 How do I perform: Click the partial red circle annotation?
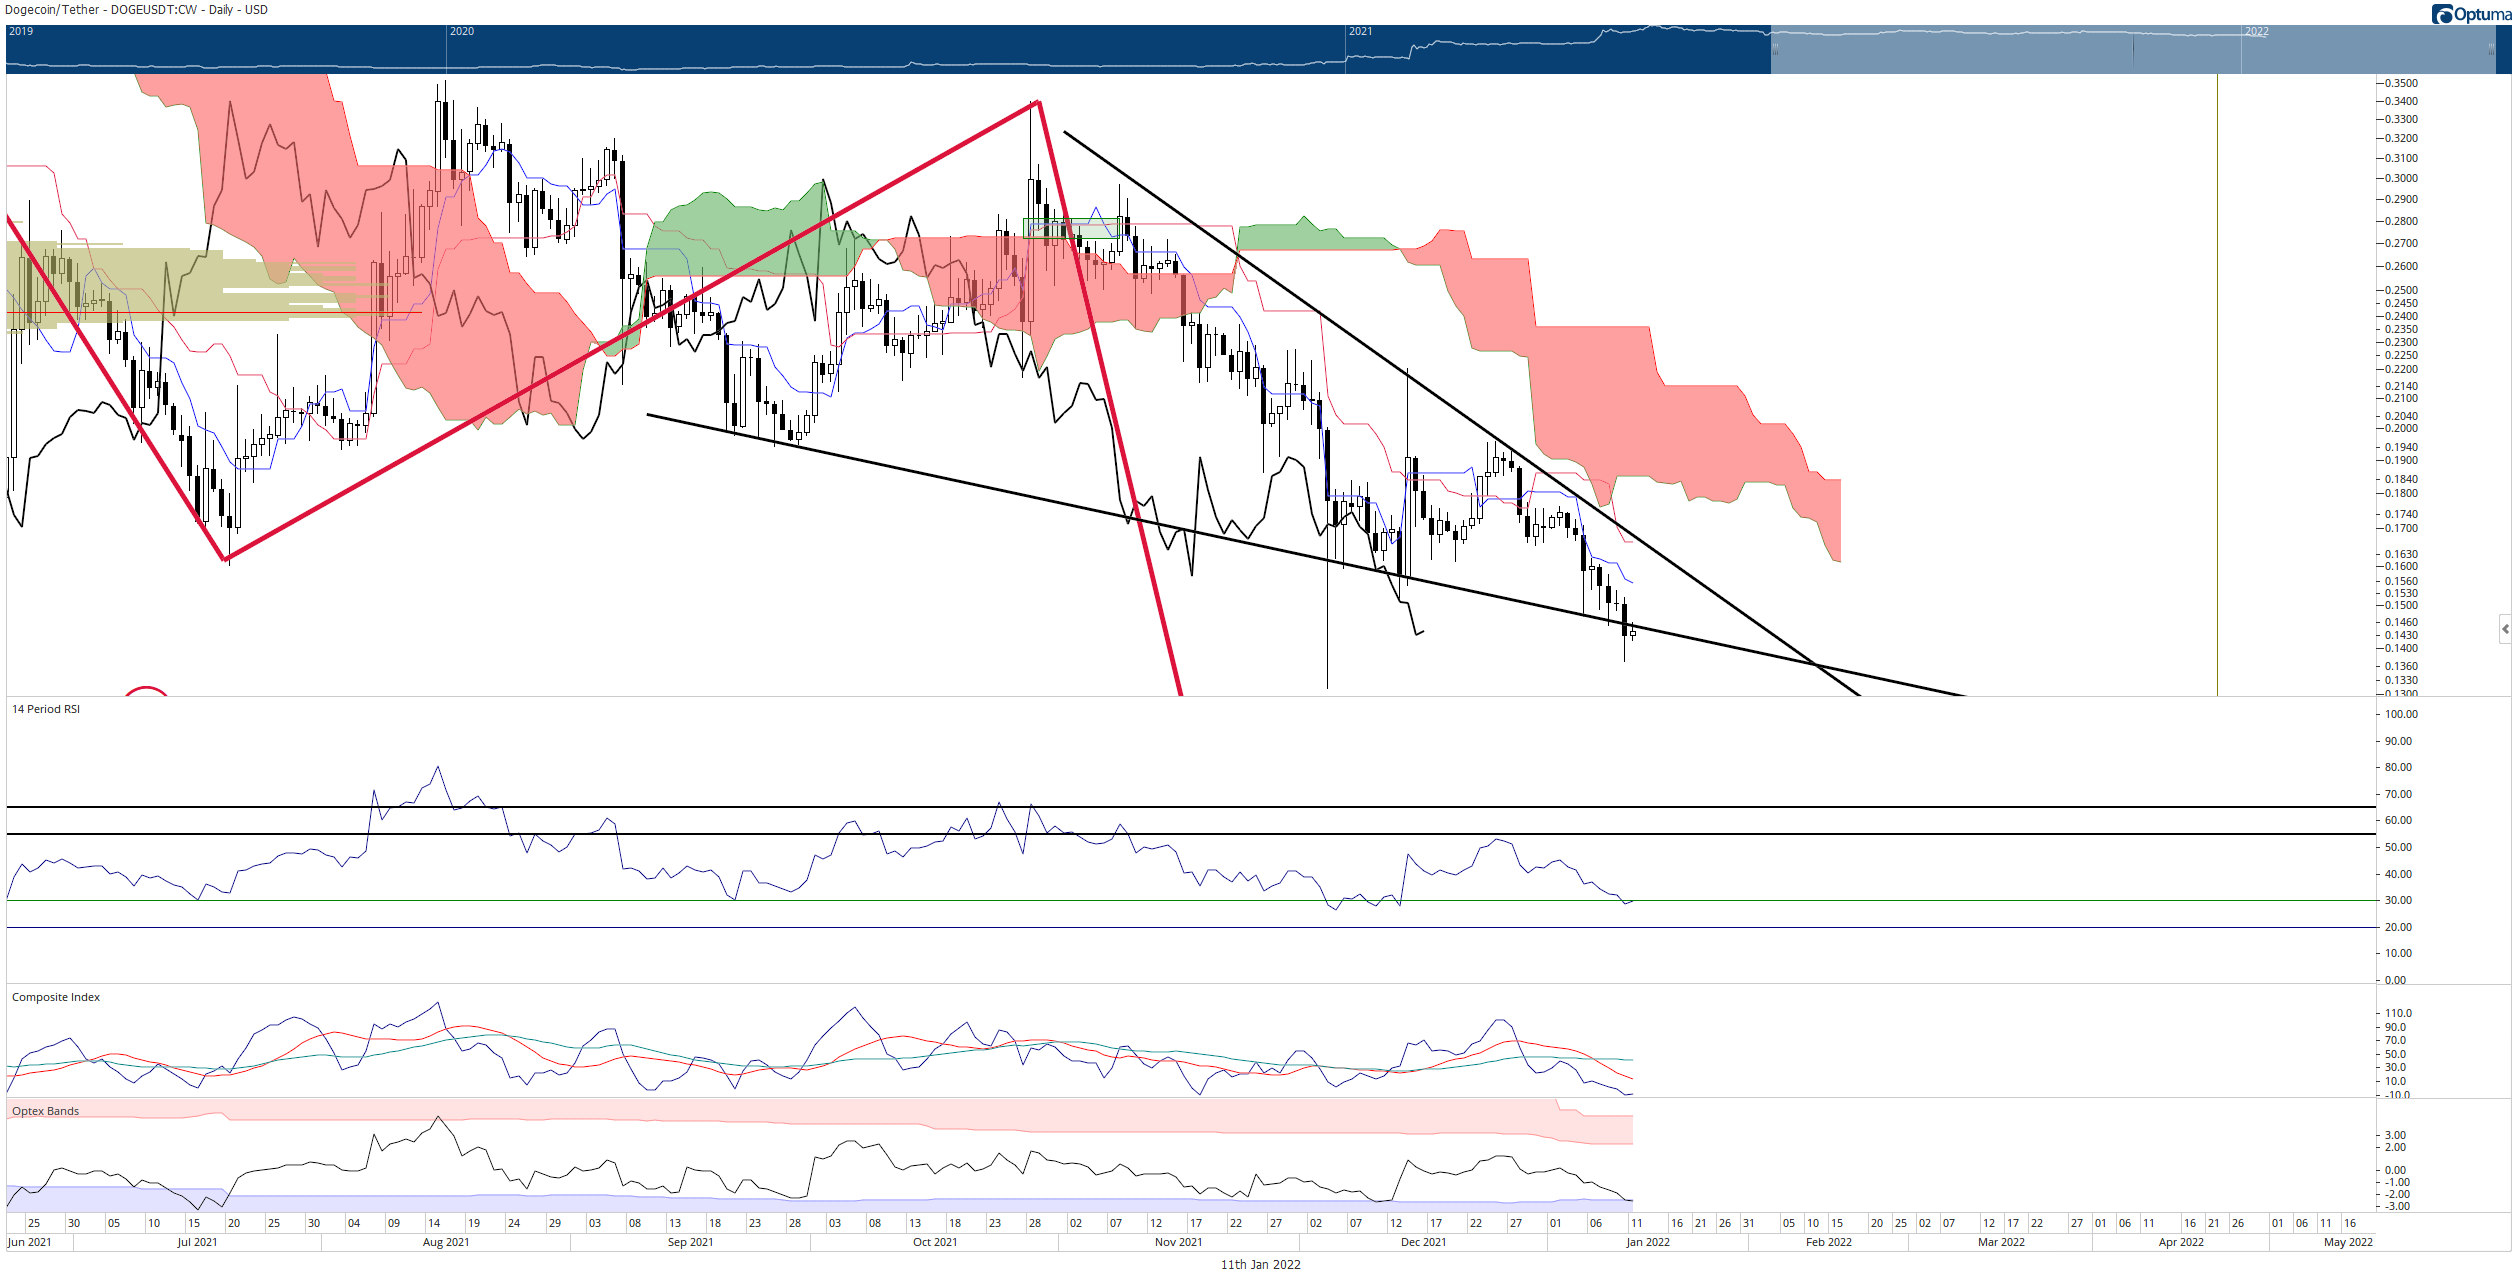[146, 690]
